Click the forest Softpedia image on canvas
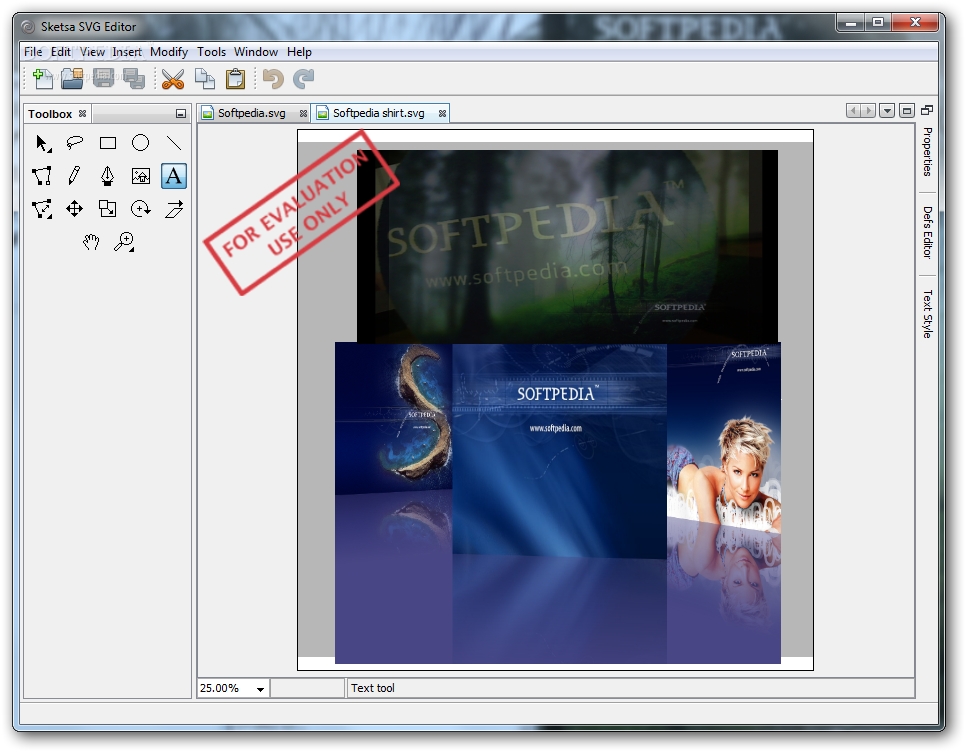Viewport: 966px width, 752px height. click(567, 246)
